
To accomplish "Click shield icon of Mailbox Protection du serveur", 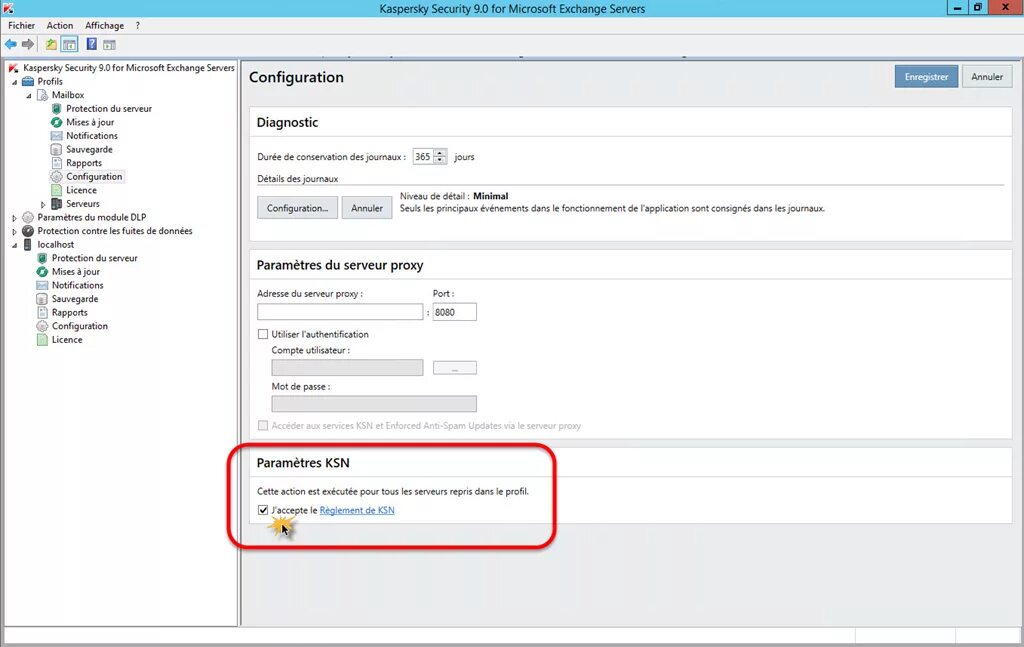I will tap(57, 109).
